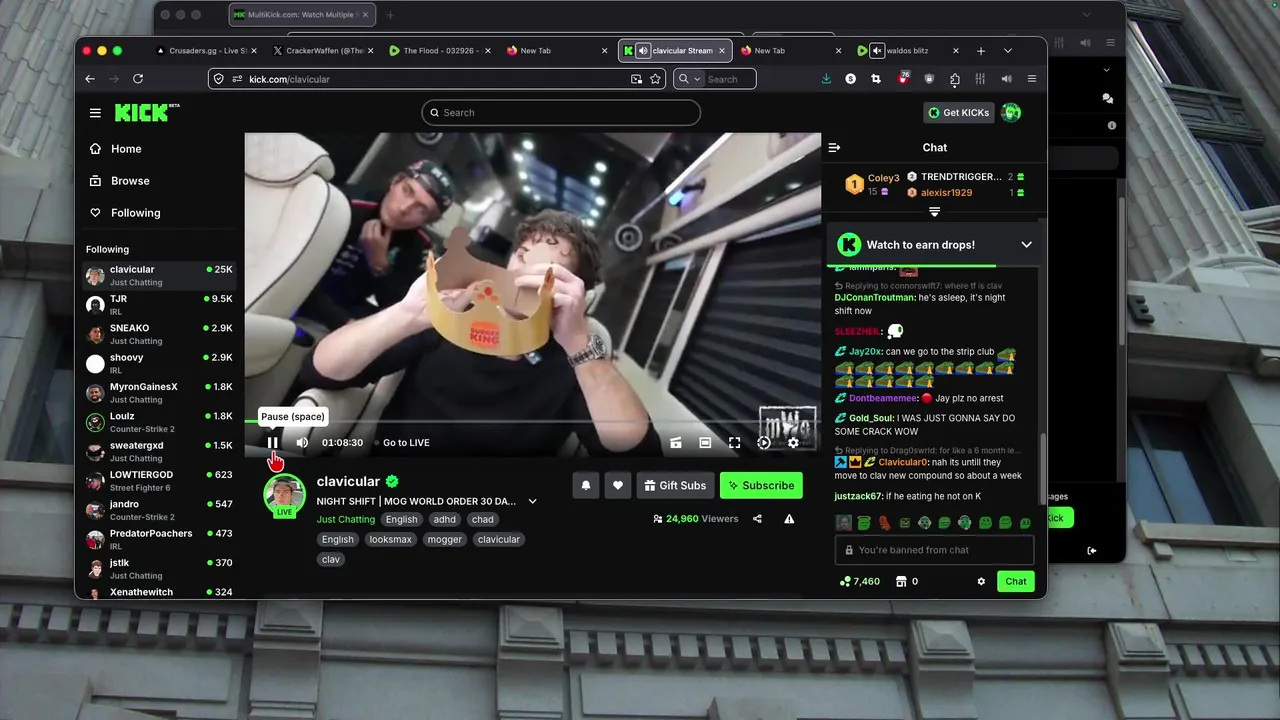Bookmark this page with the star
The height and width of the screenshot is (720, 1280).
(656, 79)
